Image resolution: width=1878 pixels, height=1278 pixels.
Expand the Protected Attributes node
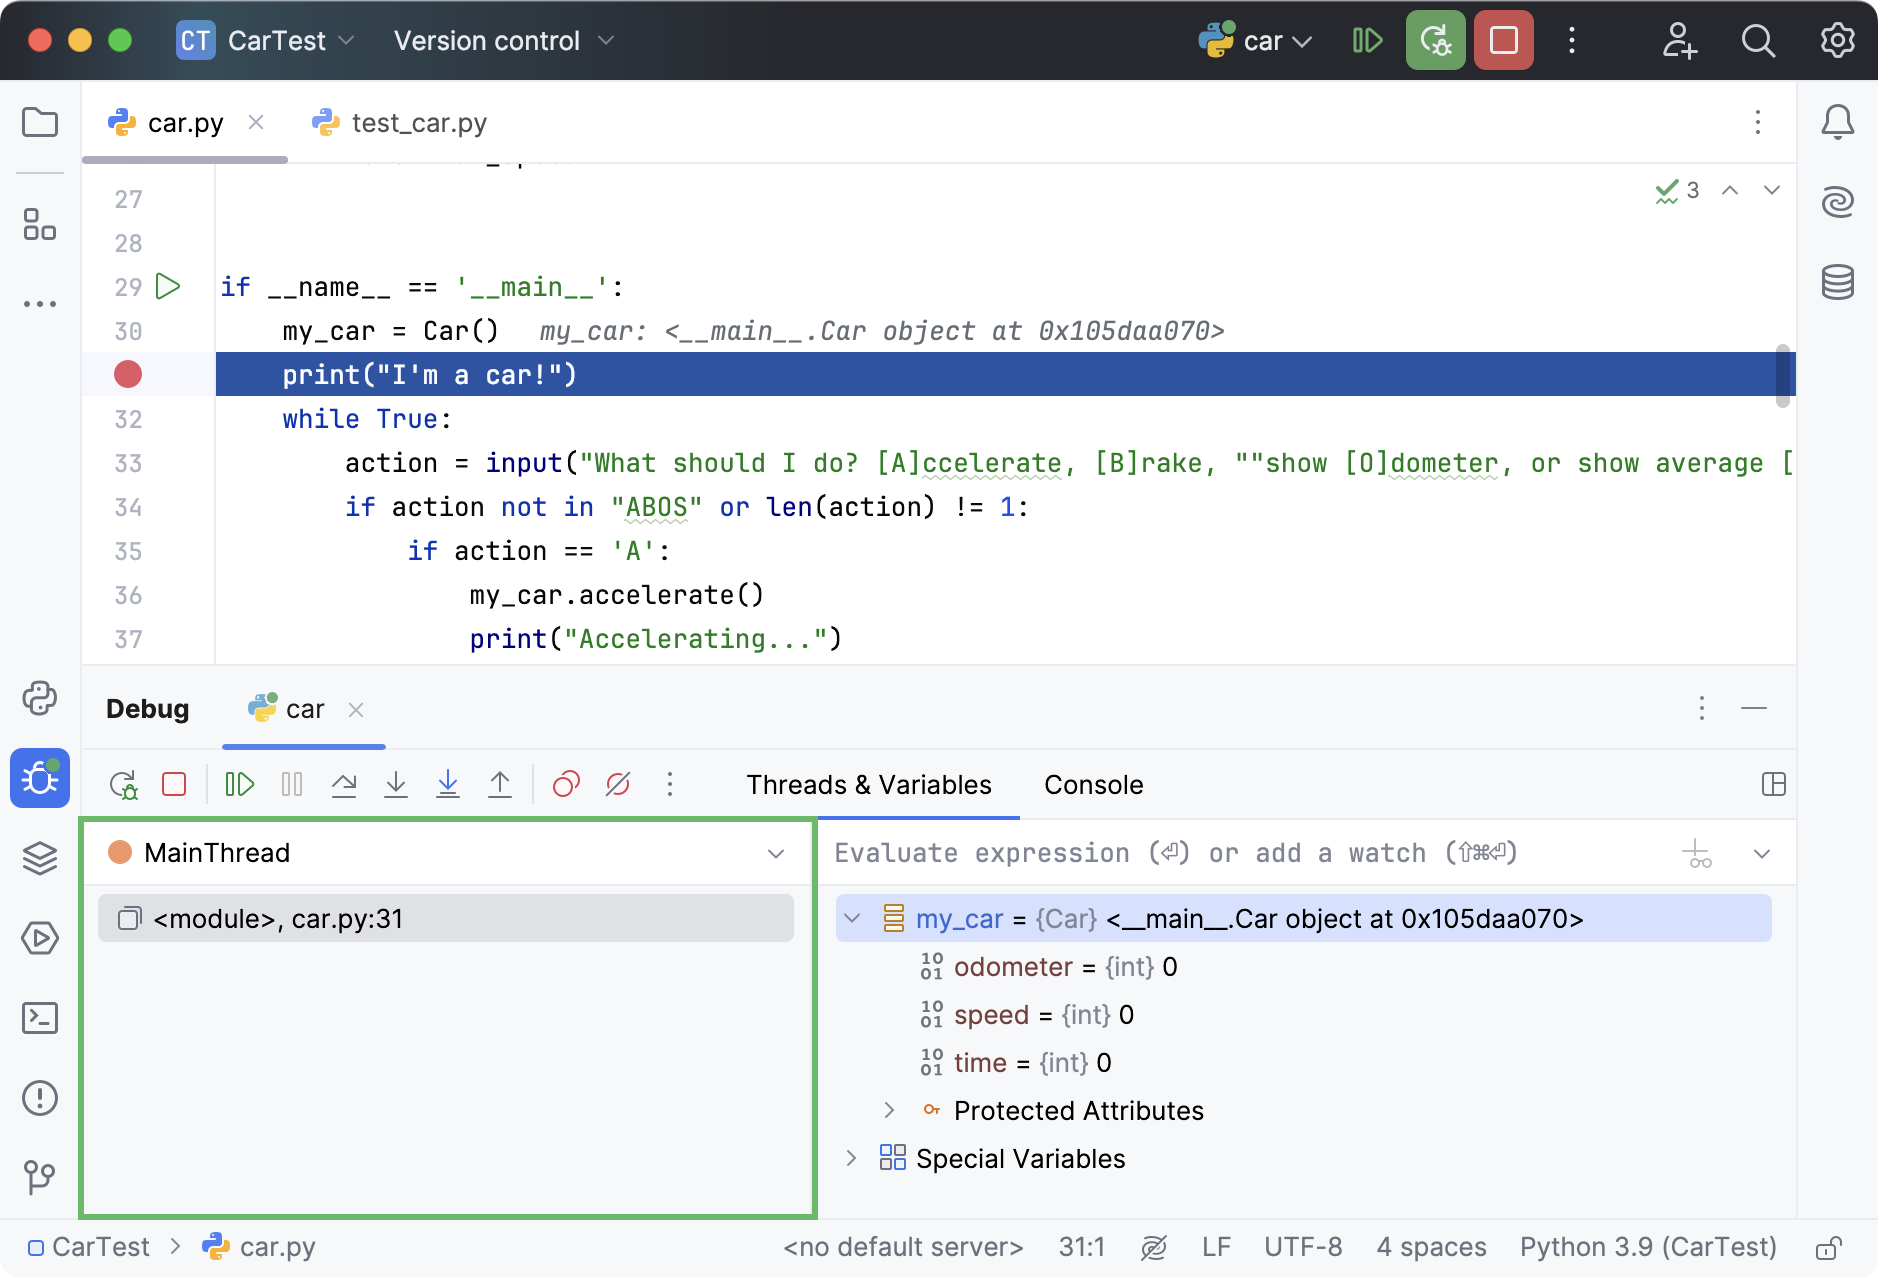coord(888,1110)
